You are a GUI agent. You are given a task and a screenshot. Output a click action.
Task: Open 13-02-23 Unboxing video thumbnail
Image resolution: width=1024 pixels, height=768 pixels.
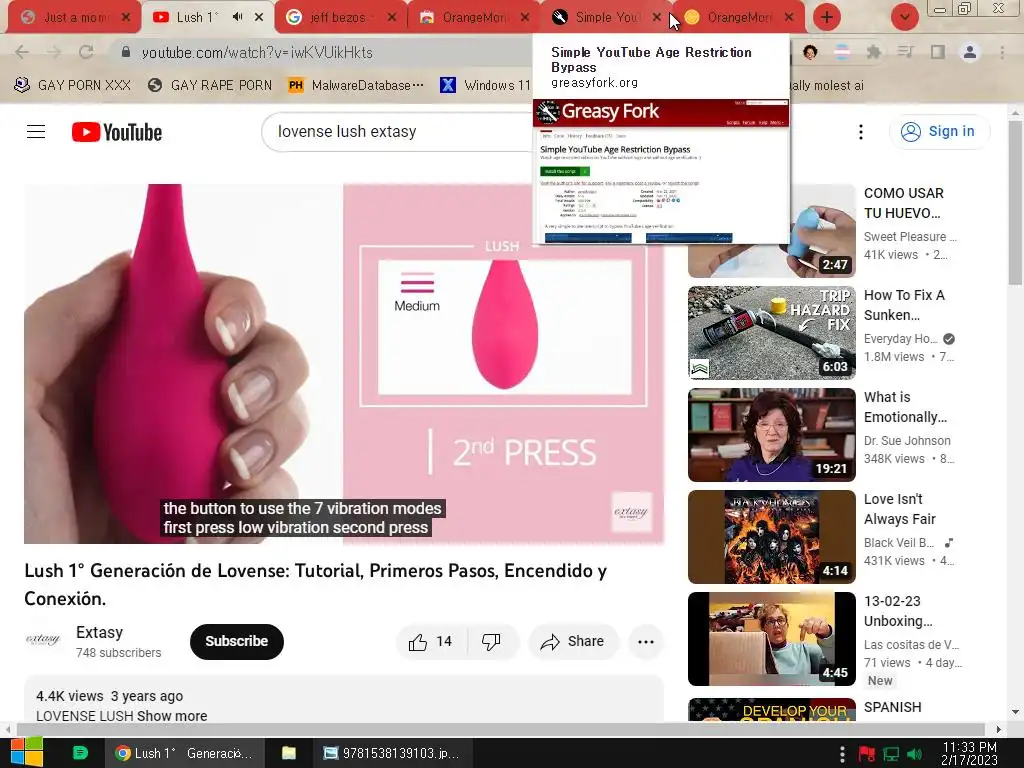(772, 639)
